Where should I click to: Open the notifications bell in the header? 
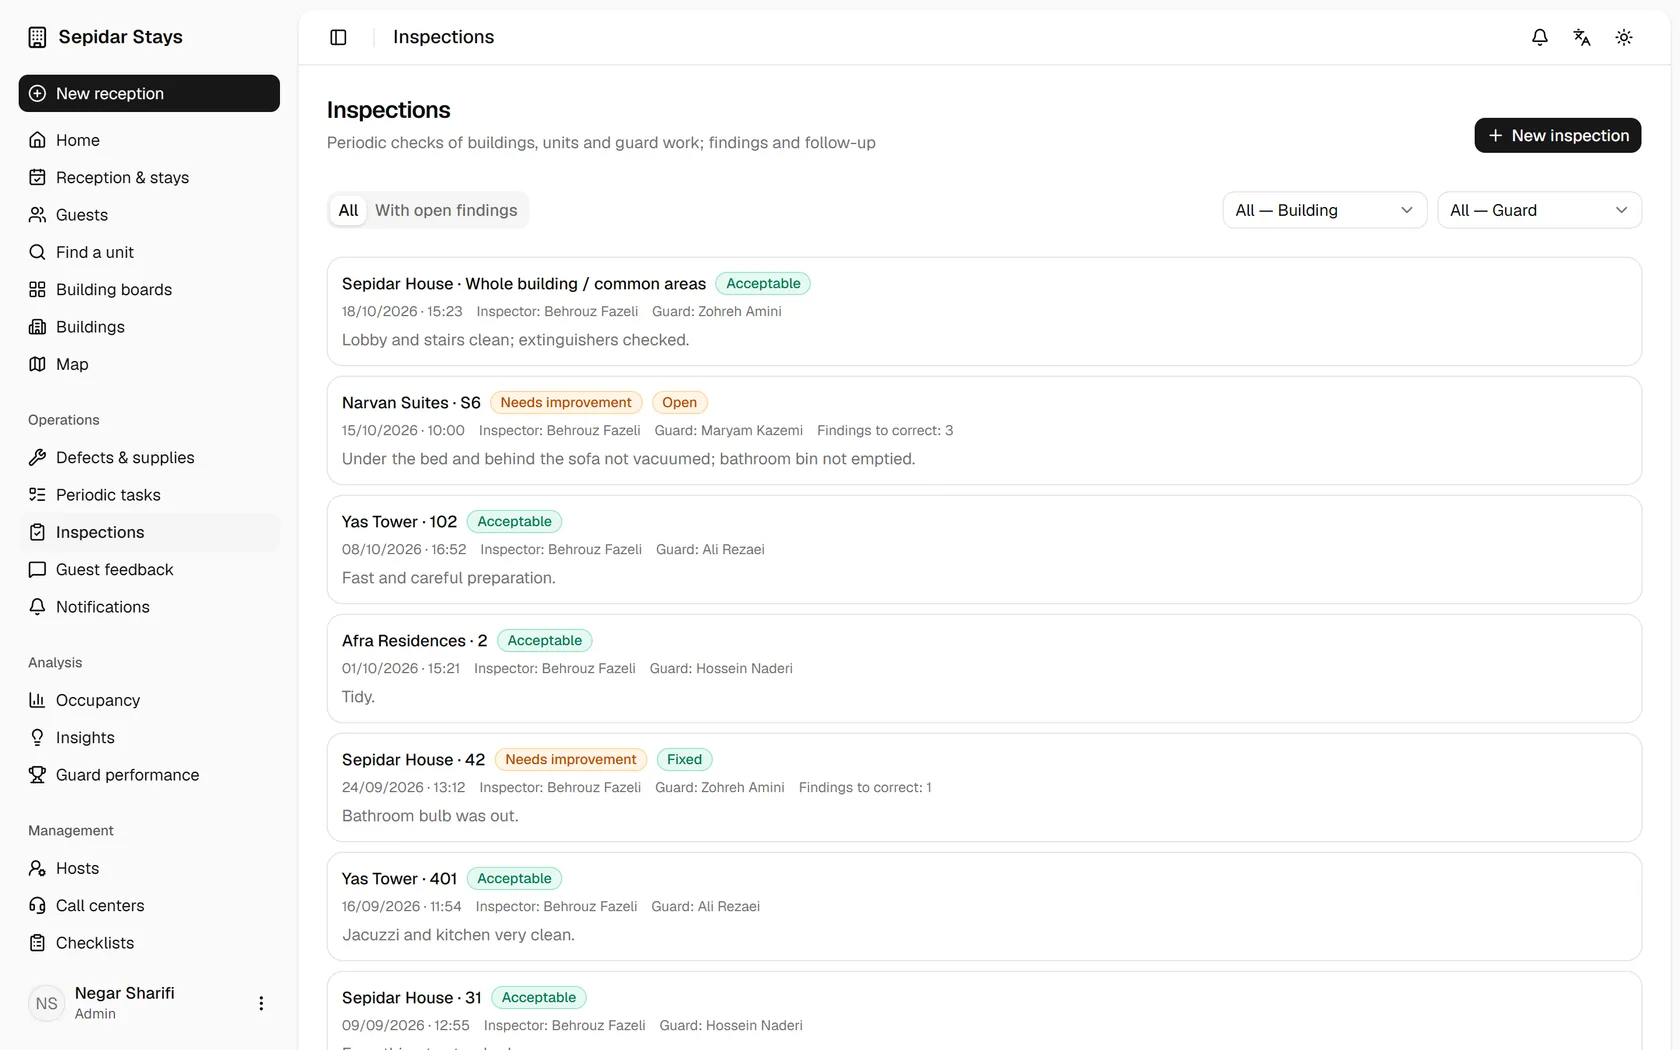pyautogui.click(x=1540, y=37)
